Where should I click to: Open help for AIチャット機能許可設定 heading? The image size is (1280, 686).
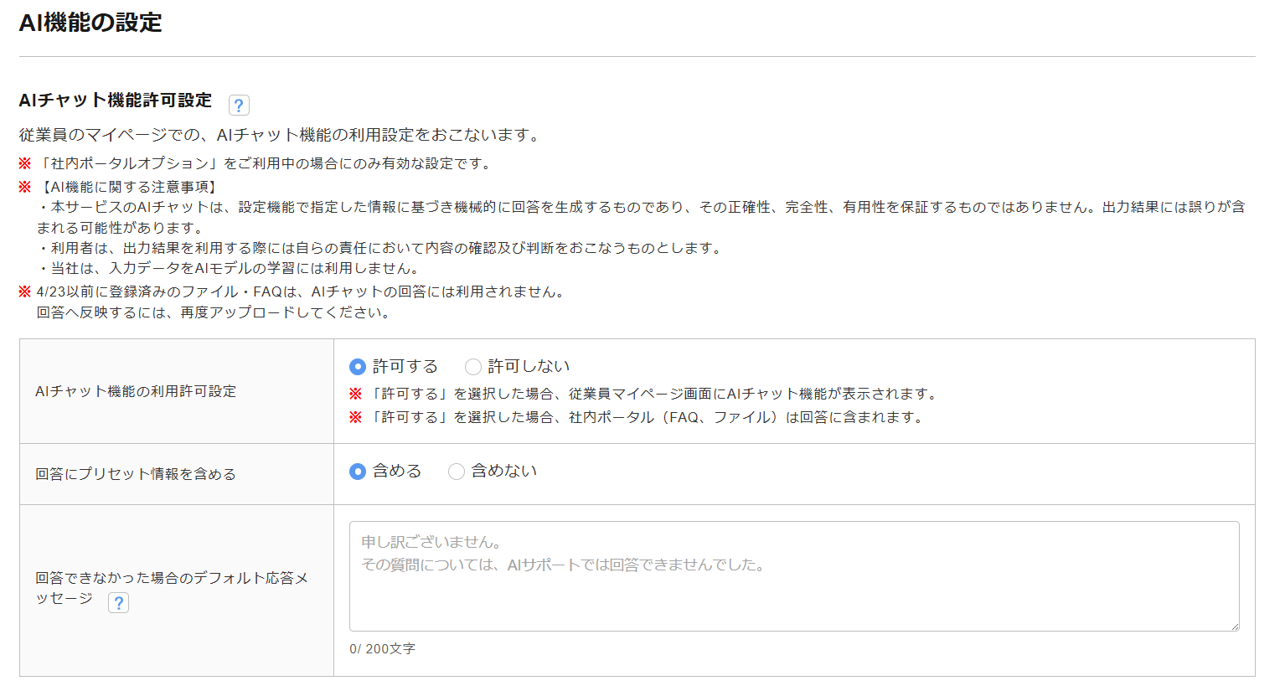click(239, 105)
